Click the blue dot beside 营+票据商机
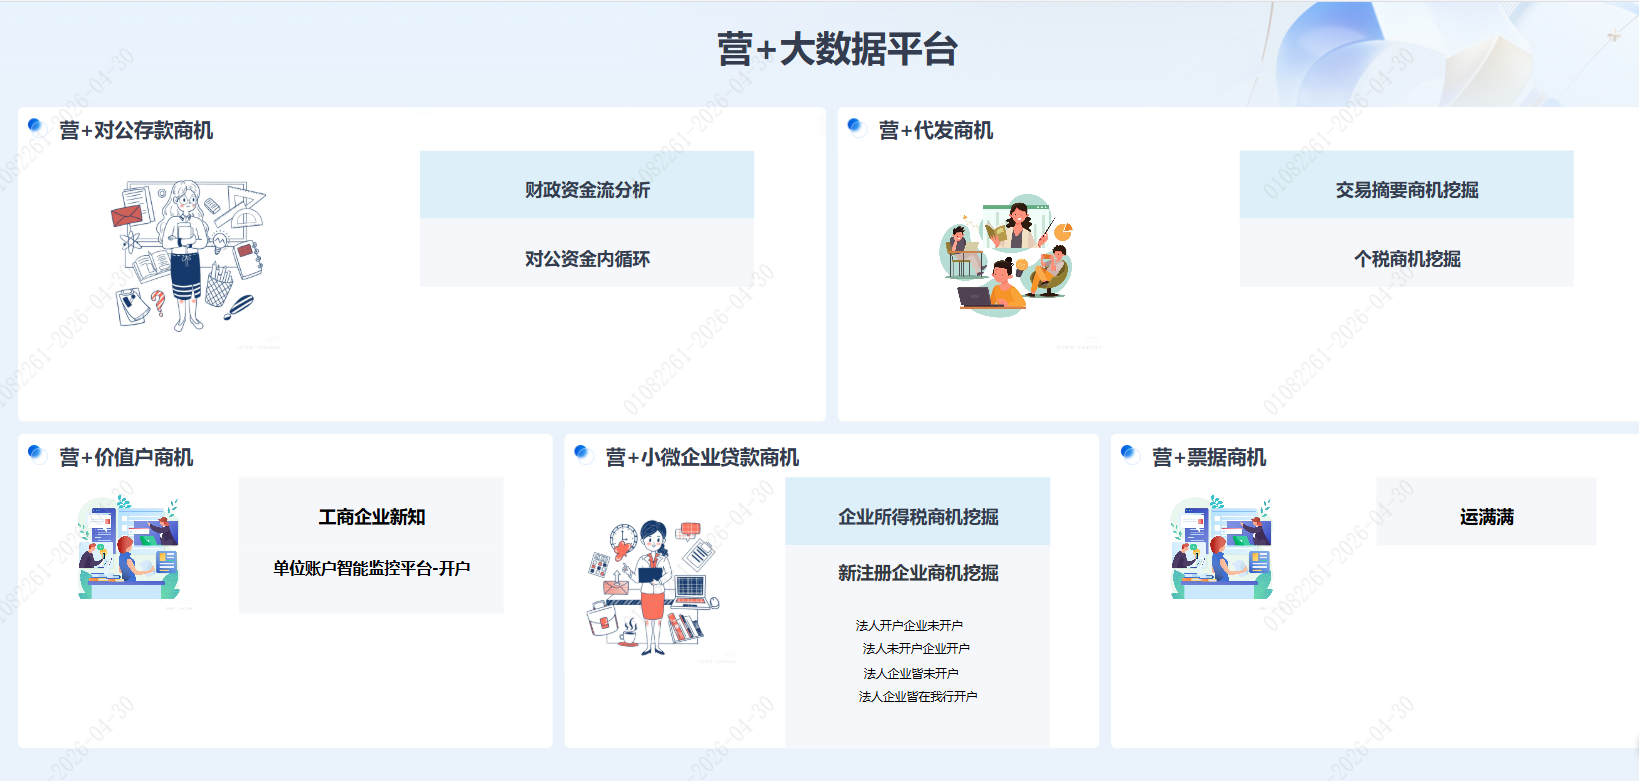1639x781 pixels. (x=1130, y=453)
